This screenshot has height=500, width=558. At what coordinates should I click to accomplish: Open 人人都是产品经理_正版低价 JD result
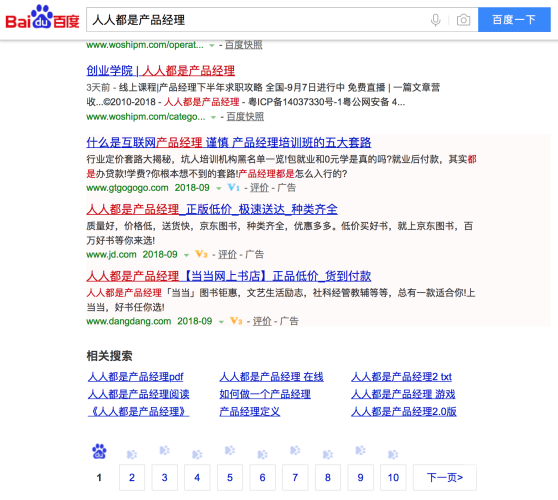click(212, 209)
